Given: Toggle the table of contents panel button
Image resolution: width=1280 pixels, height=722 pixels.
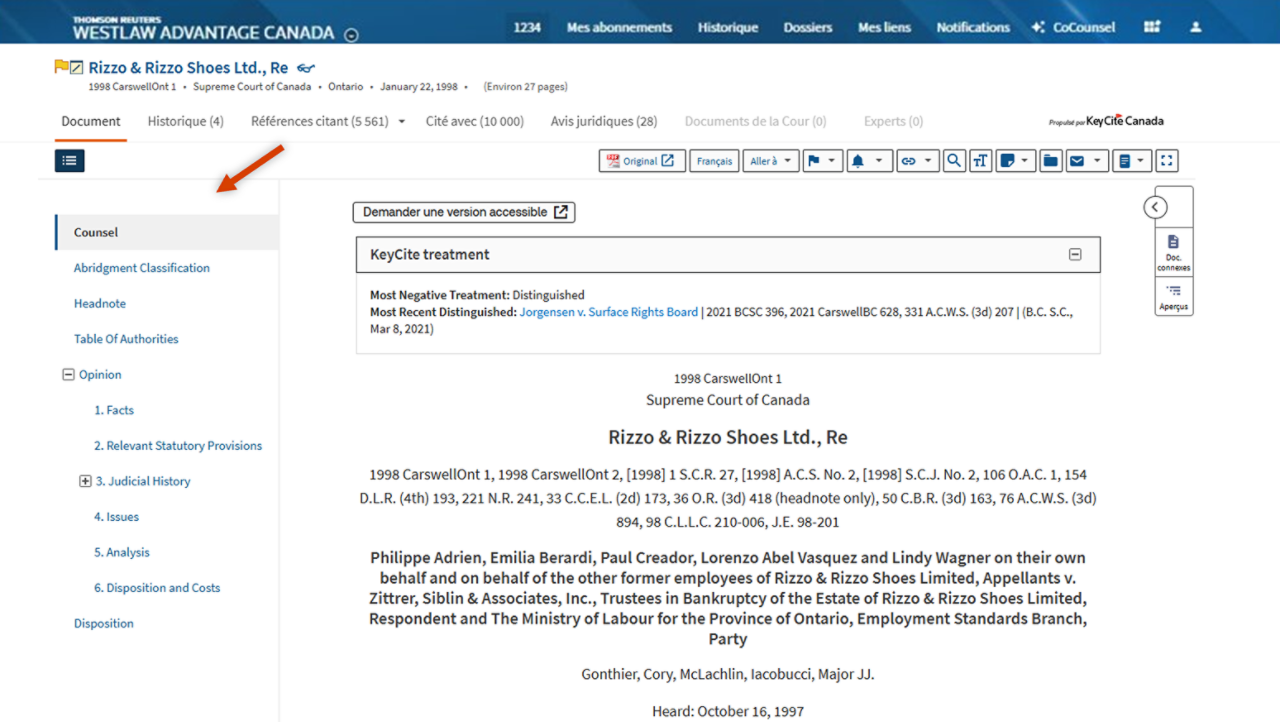Looking at the screenshot, I should pyautogui.click(x=70, y=160).
